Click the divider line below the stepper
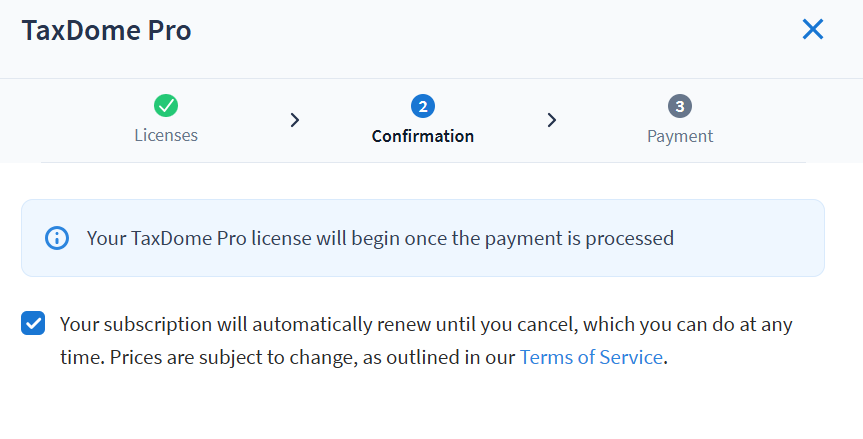 [x=422, y=162]
